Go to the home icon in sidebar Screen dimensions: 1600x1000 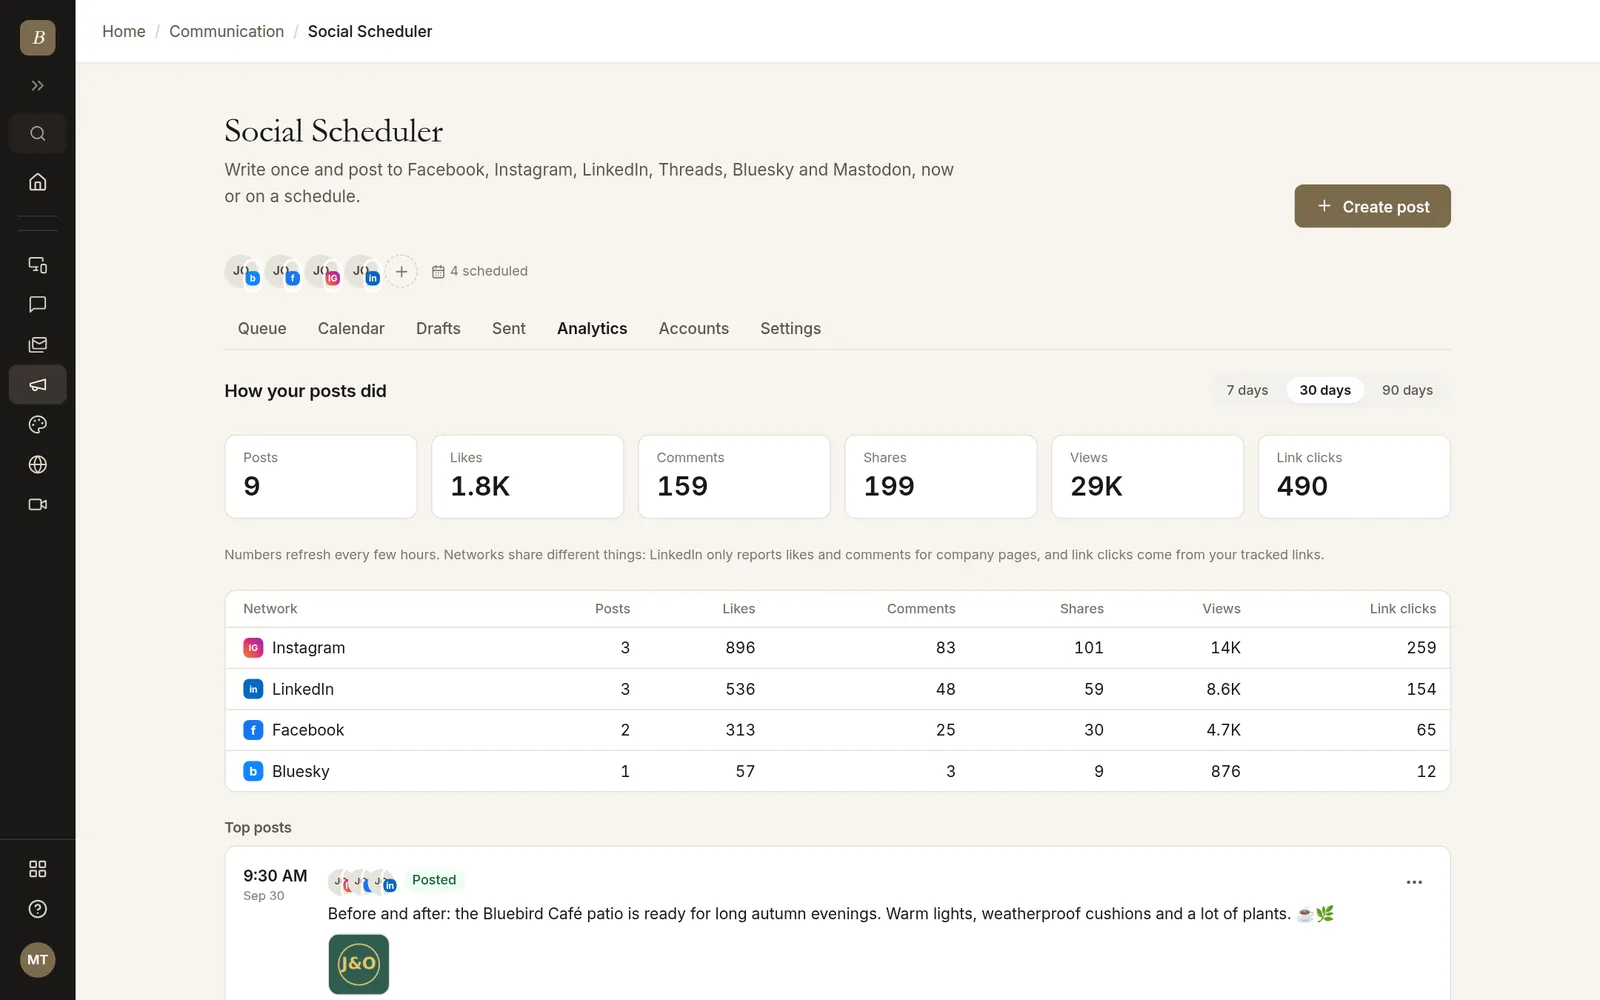pos(38,182)
